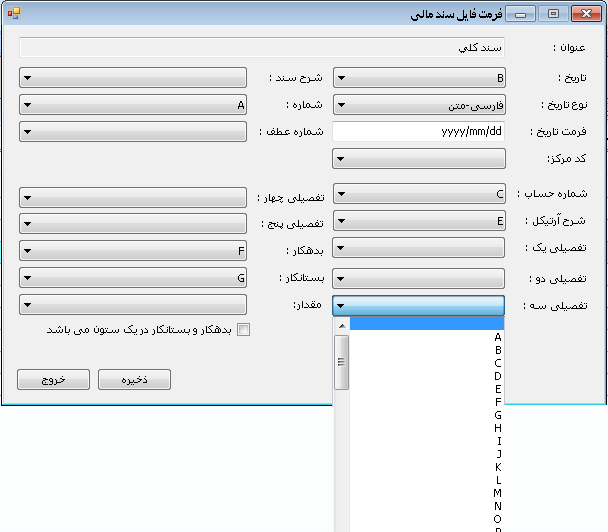Choose H from the dropdown list

427,428
